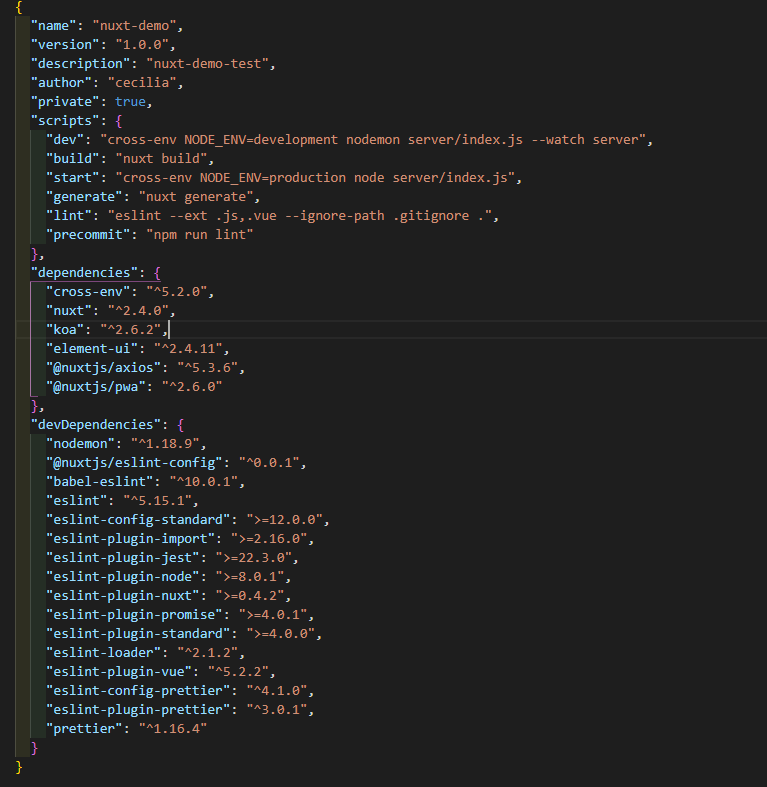
Task: Place cursor on "1.0.0" version value
Action: coord(142,45)
